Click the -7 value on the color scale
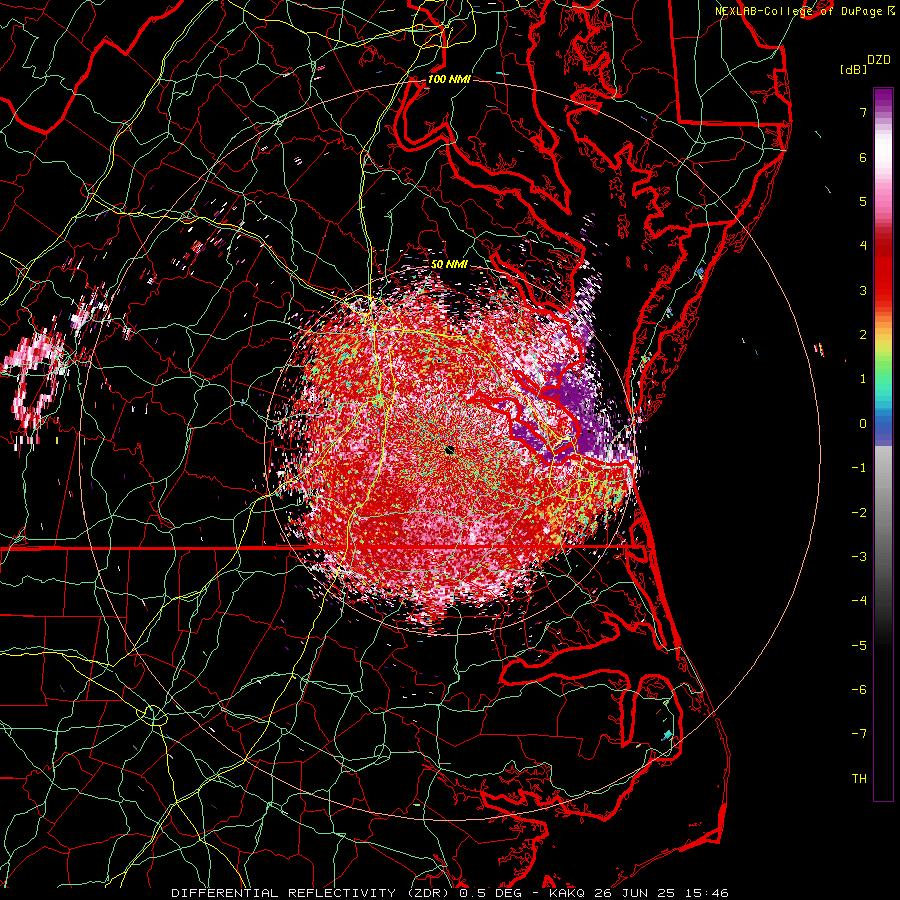The image size is (900, 900). point(859,734)
